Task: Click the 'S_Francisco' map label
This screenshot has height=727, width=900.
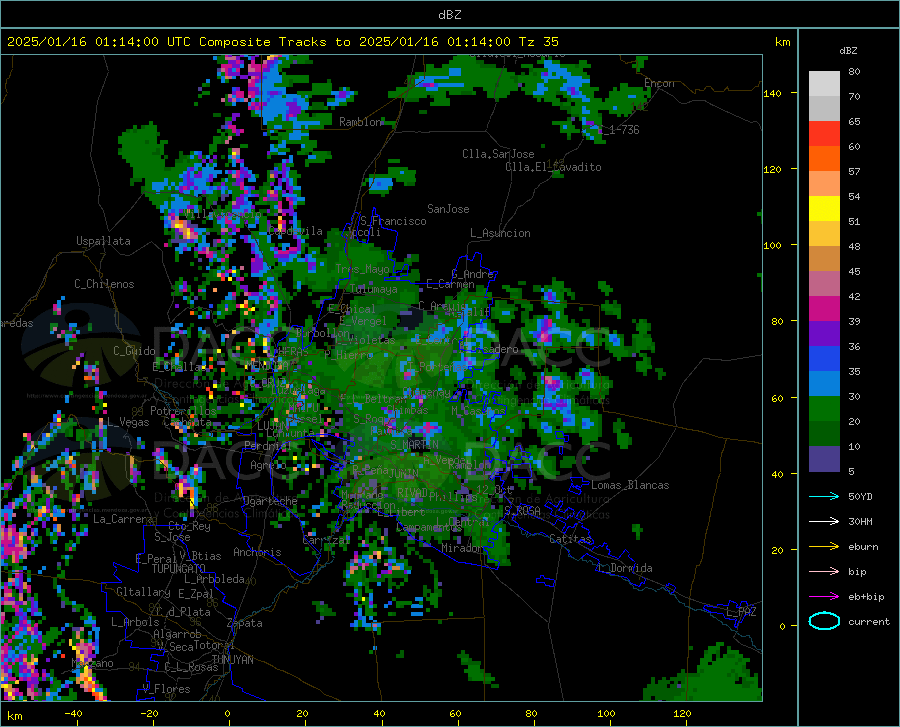Action: point(393,221)
